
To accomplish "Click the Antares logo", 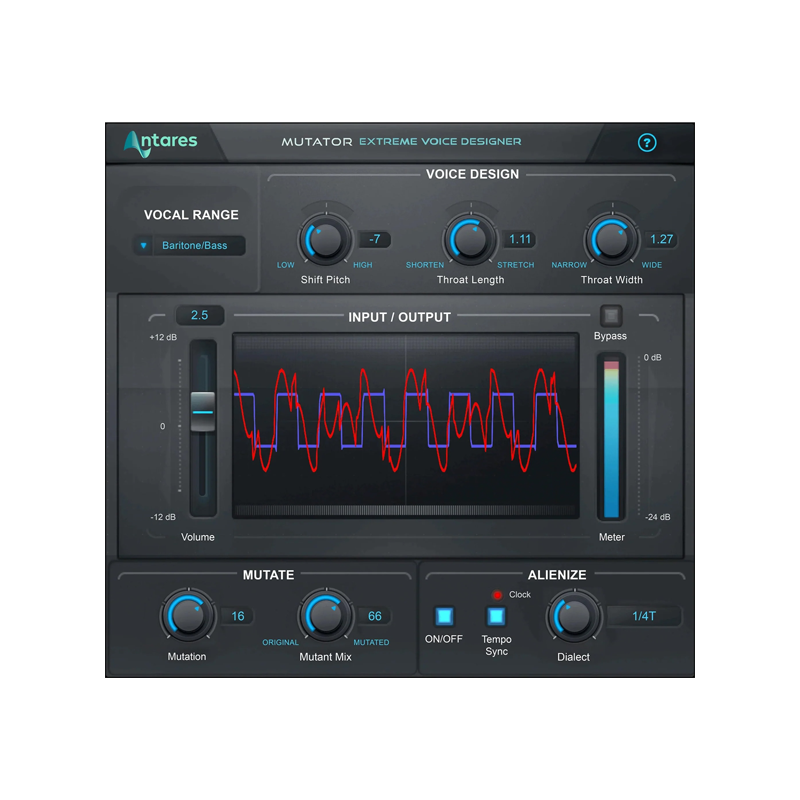I will [160, 143].
